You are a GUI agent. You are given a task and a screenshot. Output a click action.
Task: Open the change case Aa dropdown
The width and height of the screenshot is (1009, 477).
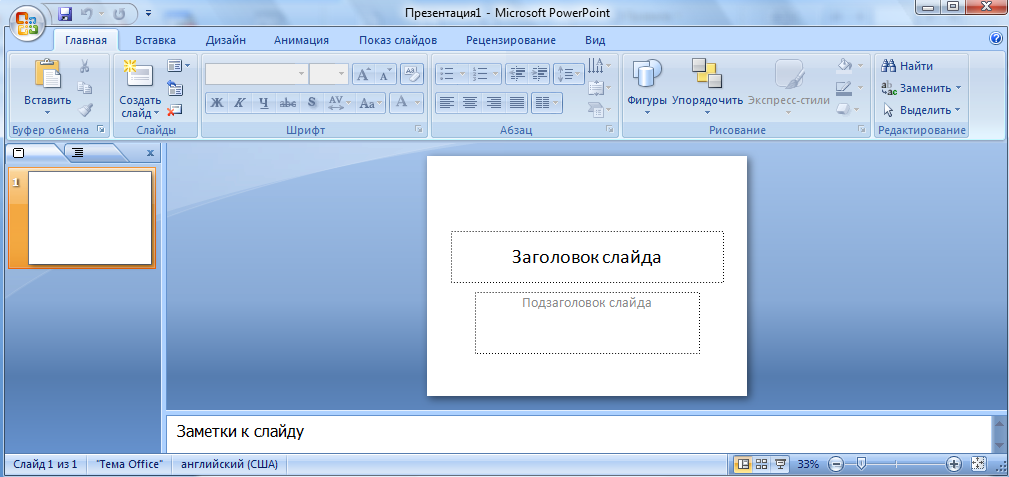tap(371, 103)
